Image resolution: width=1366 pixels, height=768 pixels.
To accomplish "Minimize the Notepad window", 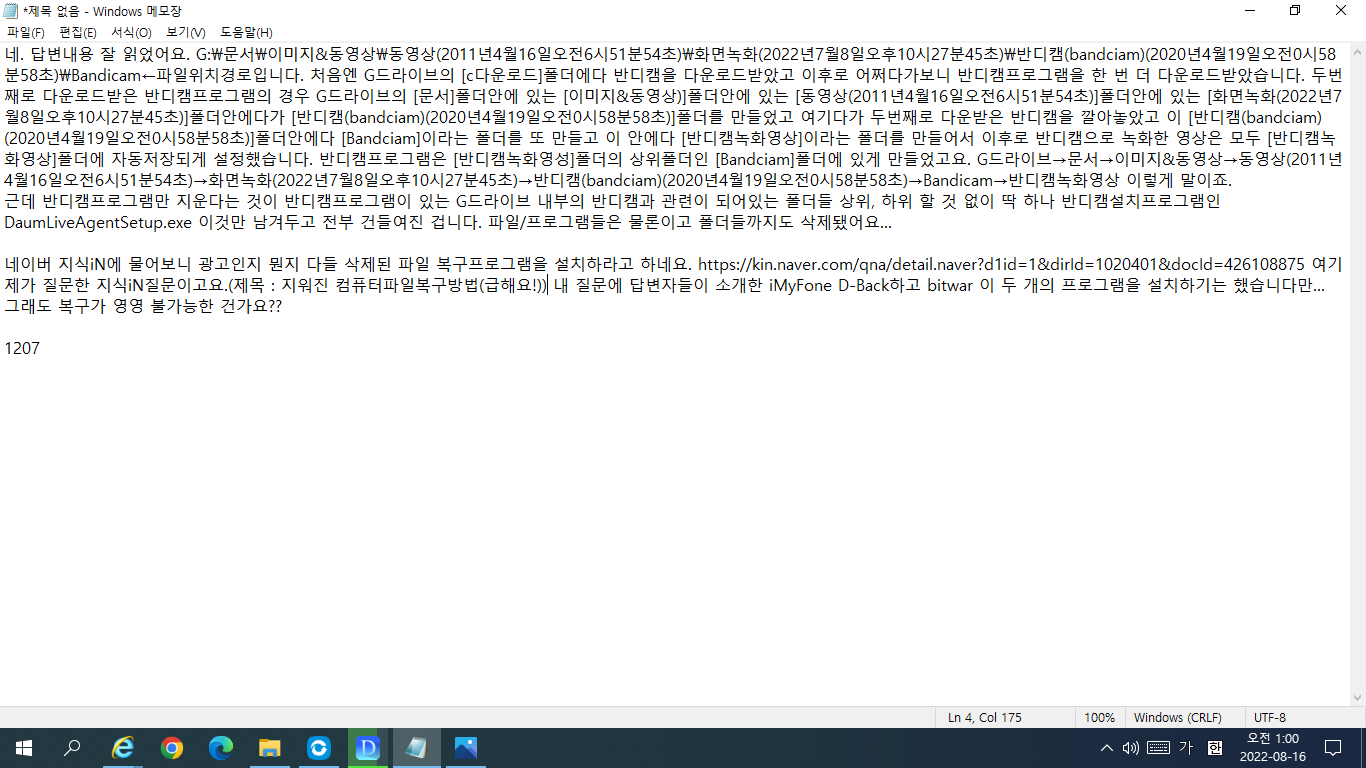I will coord(1250,10).
